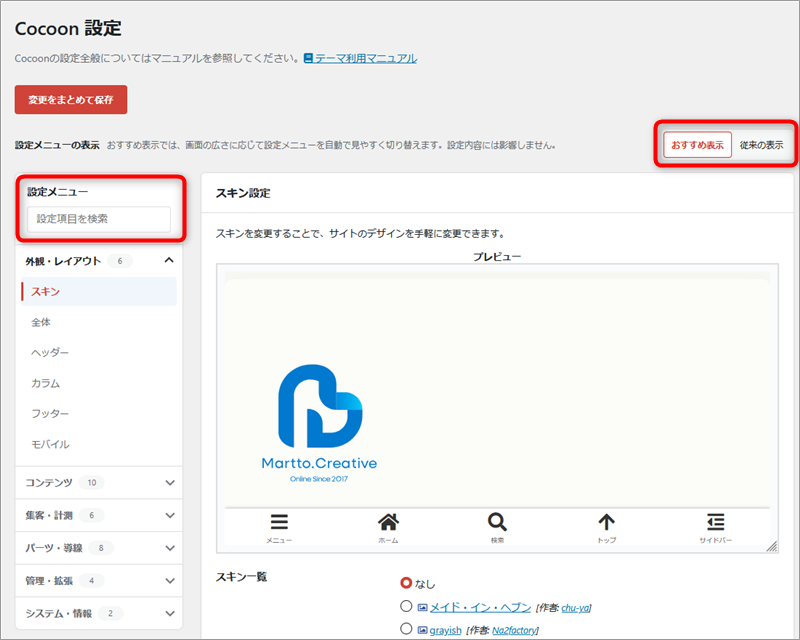Click the 設定項目を検索 search field
The width and height of the screenshot is (800, 640).
point(99,219)
